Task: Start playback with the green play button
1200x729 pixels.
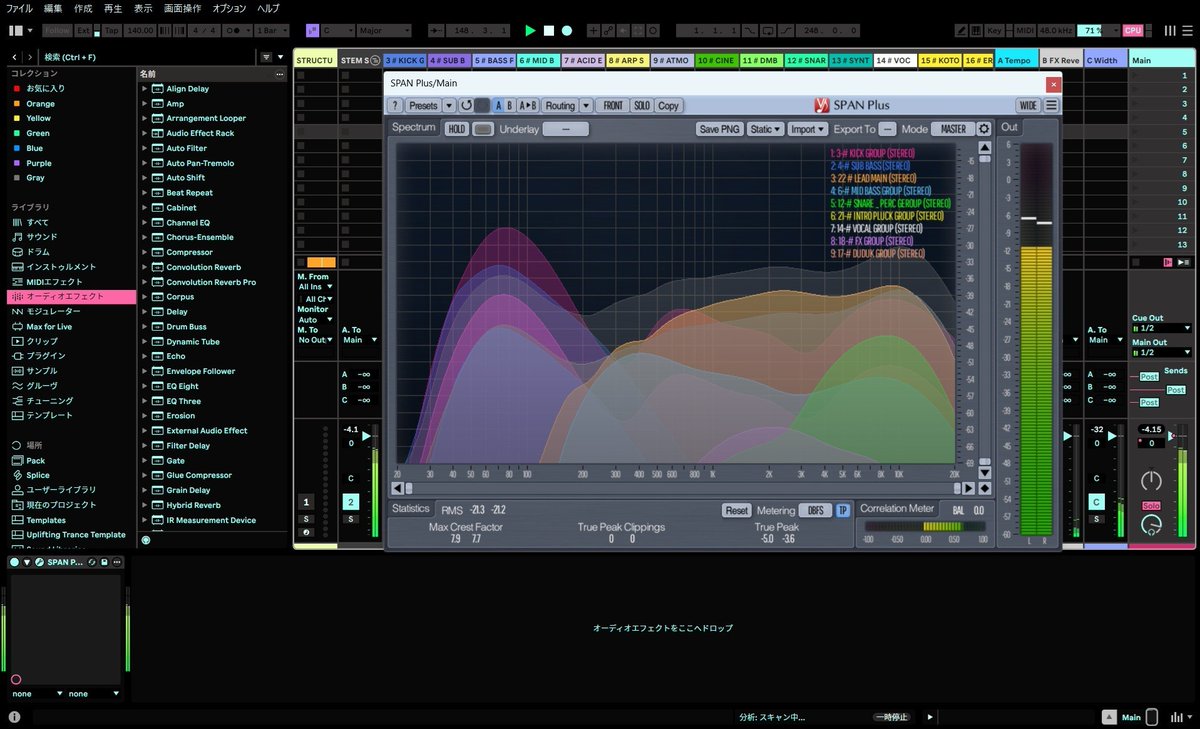Action: click(x=531, y=31)
